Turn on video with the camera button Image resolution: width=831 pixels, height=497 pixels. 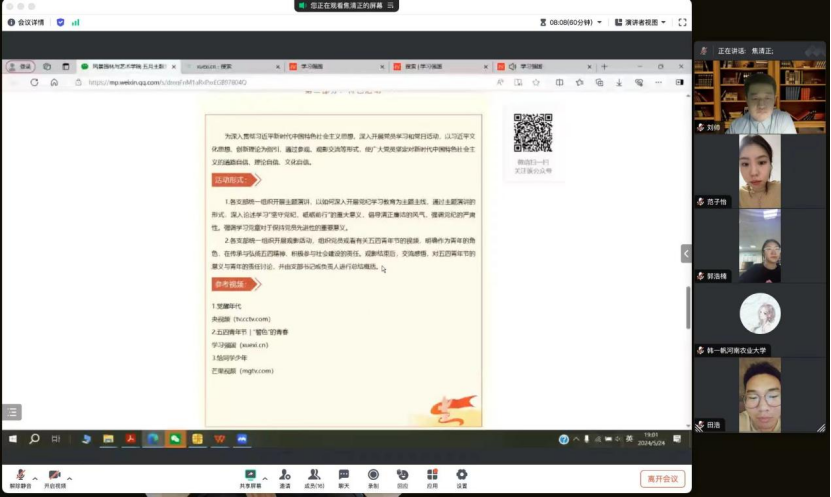point(54,475)
